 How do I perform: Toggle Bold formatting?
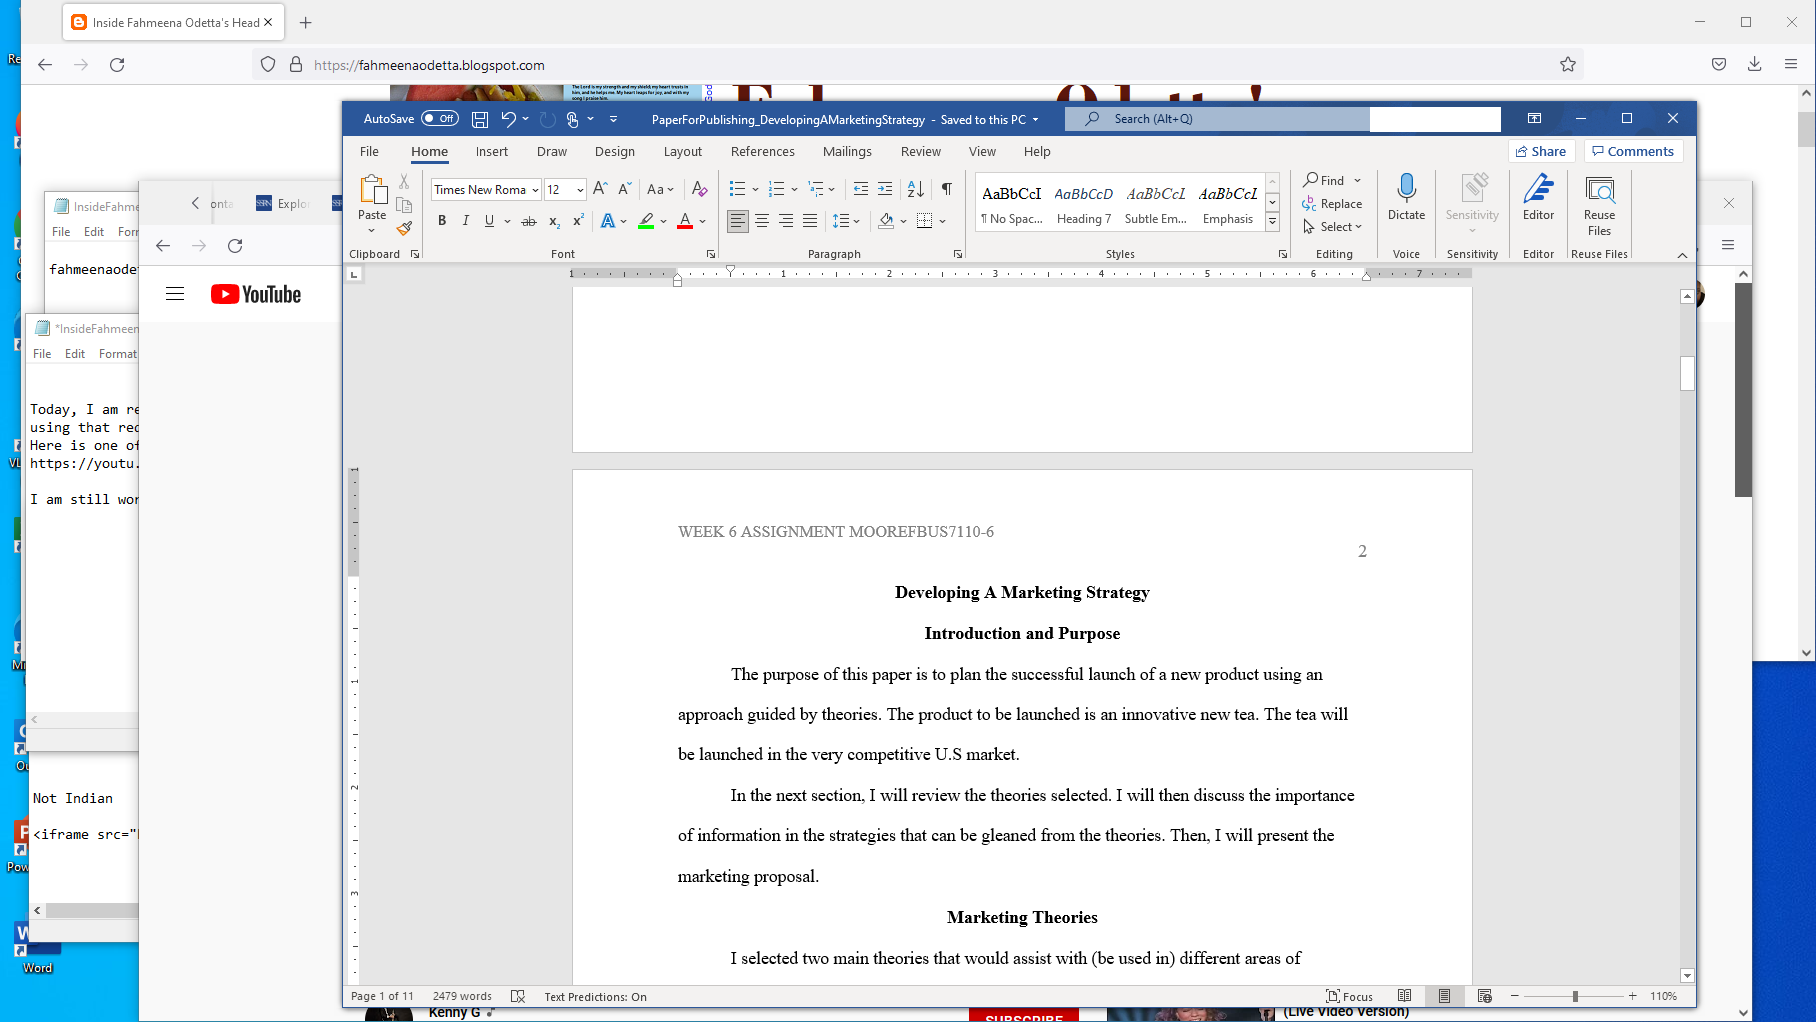(442, 221)
